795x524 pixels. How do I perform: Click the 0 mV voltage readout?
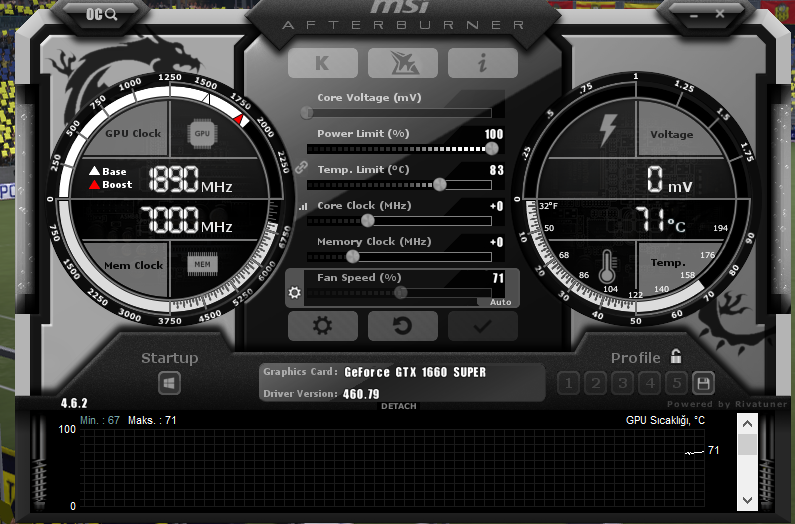[669, 179]
